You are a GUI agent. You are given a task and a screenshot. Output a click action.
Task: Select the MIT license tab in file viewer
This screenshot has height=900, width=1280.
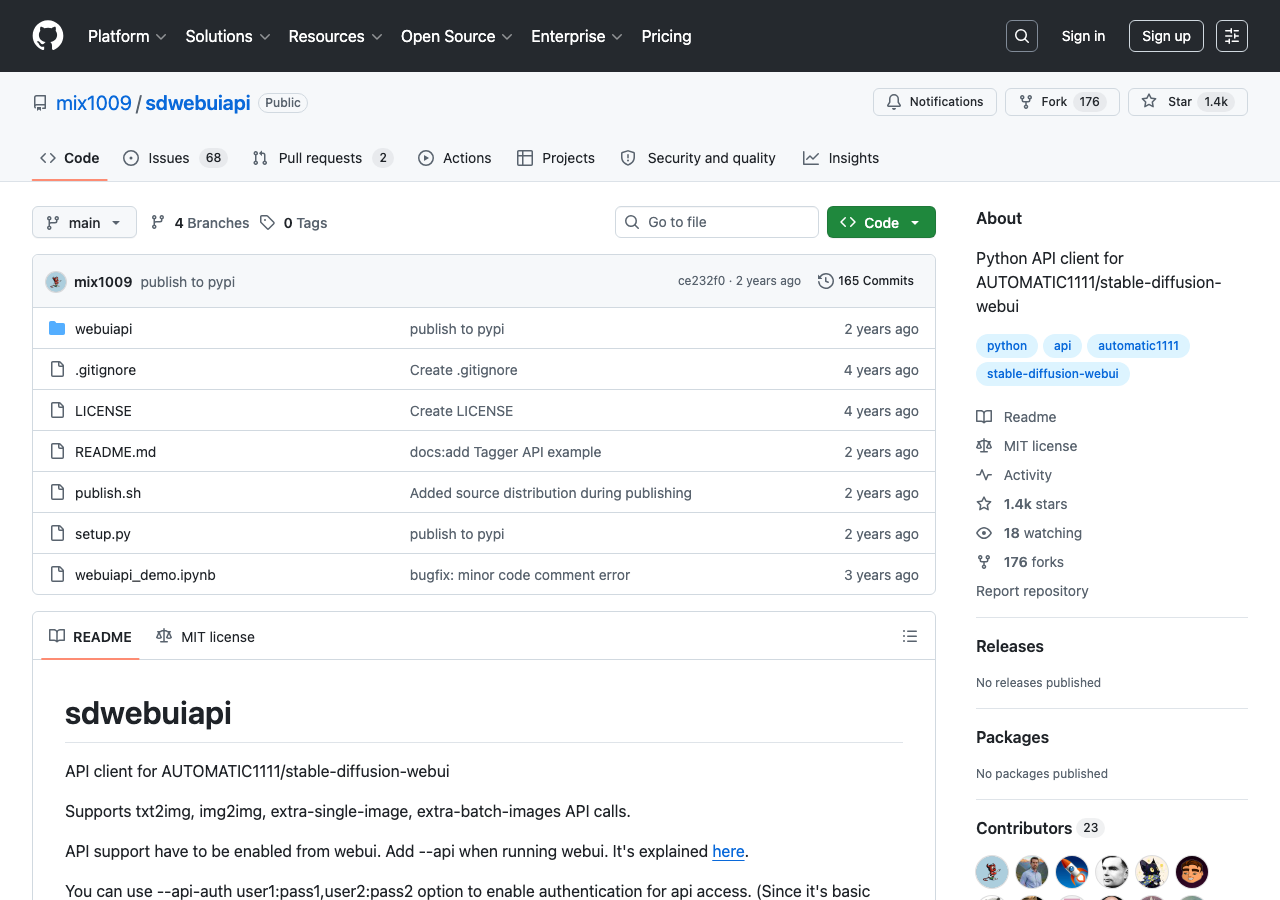(205, 637)
